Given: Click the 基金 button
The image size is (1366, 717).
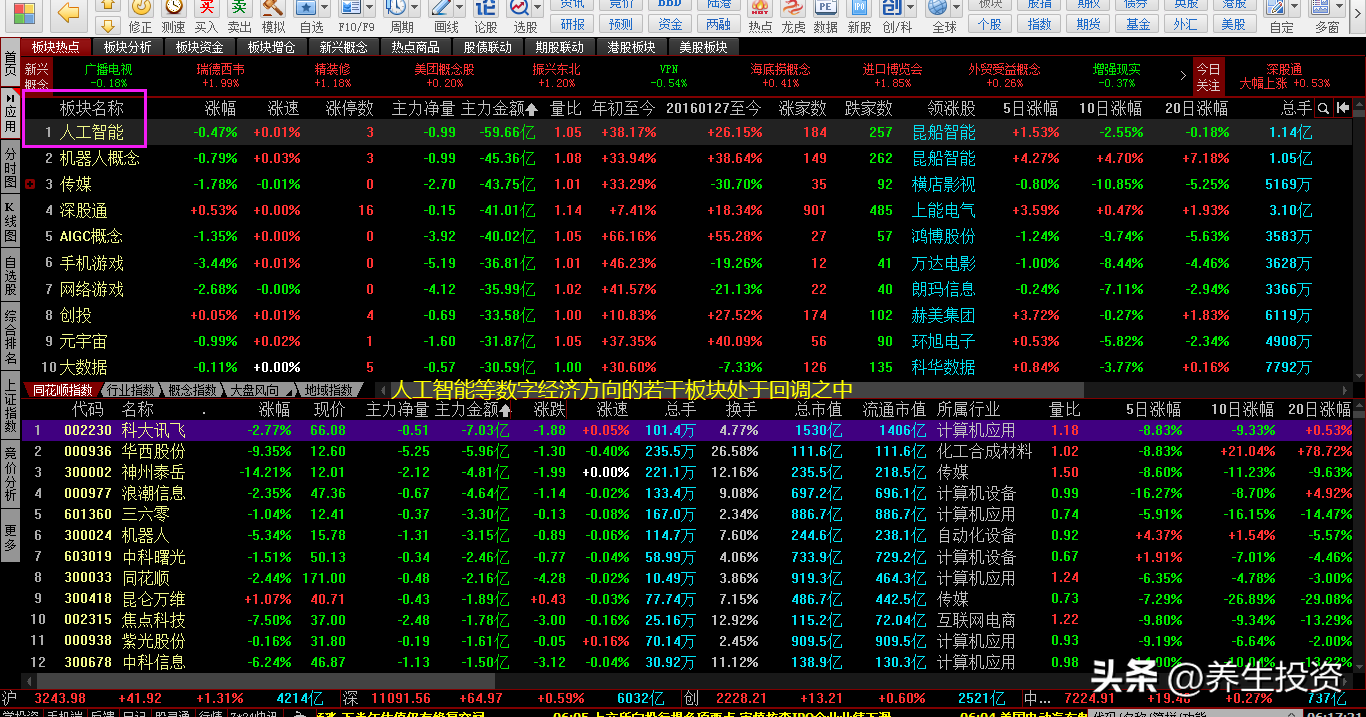Looking at the screenshot, I should (1138, 24).
